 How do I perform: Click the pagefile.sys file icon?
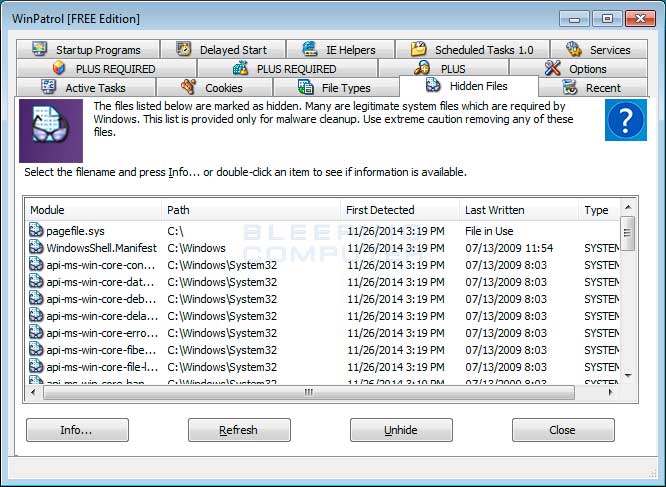pyautogui.click(x=36, y=230)
